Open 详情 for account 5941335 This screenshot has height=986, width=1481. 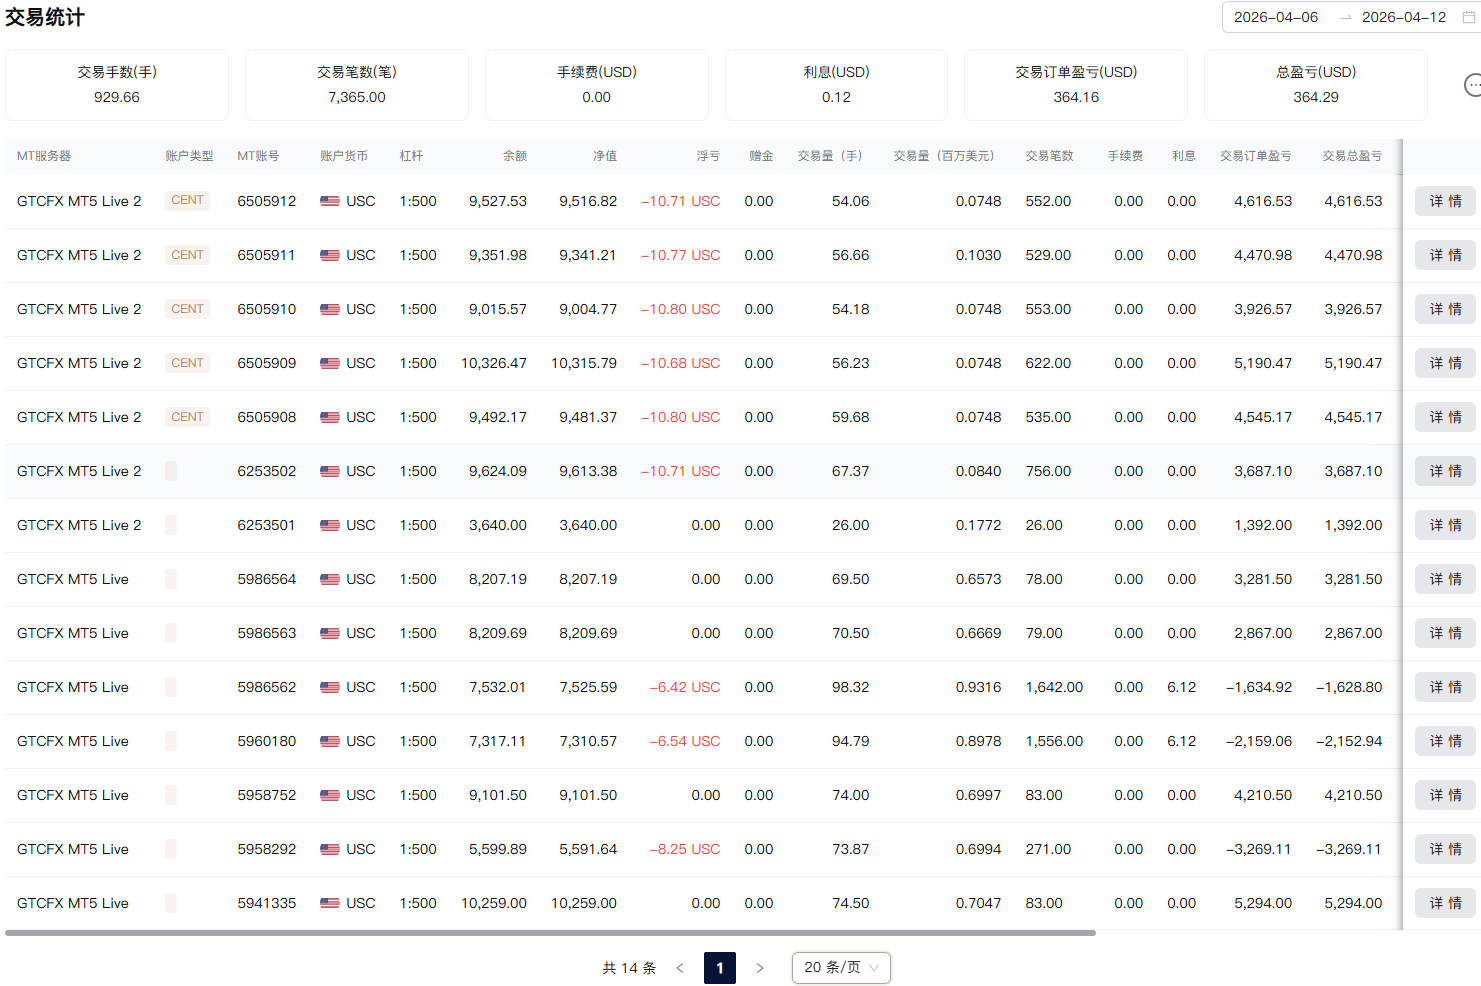1444,903
